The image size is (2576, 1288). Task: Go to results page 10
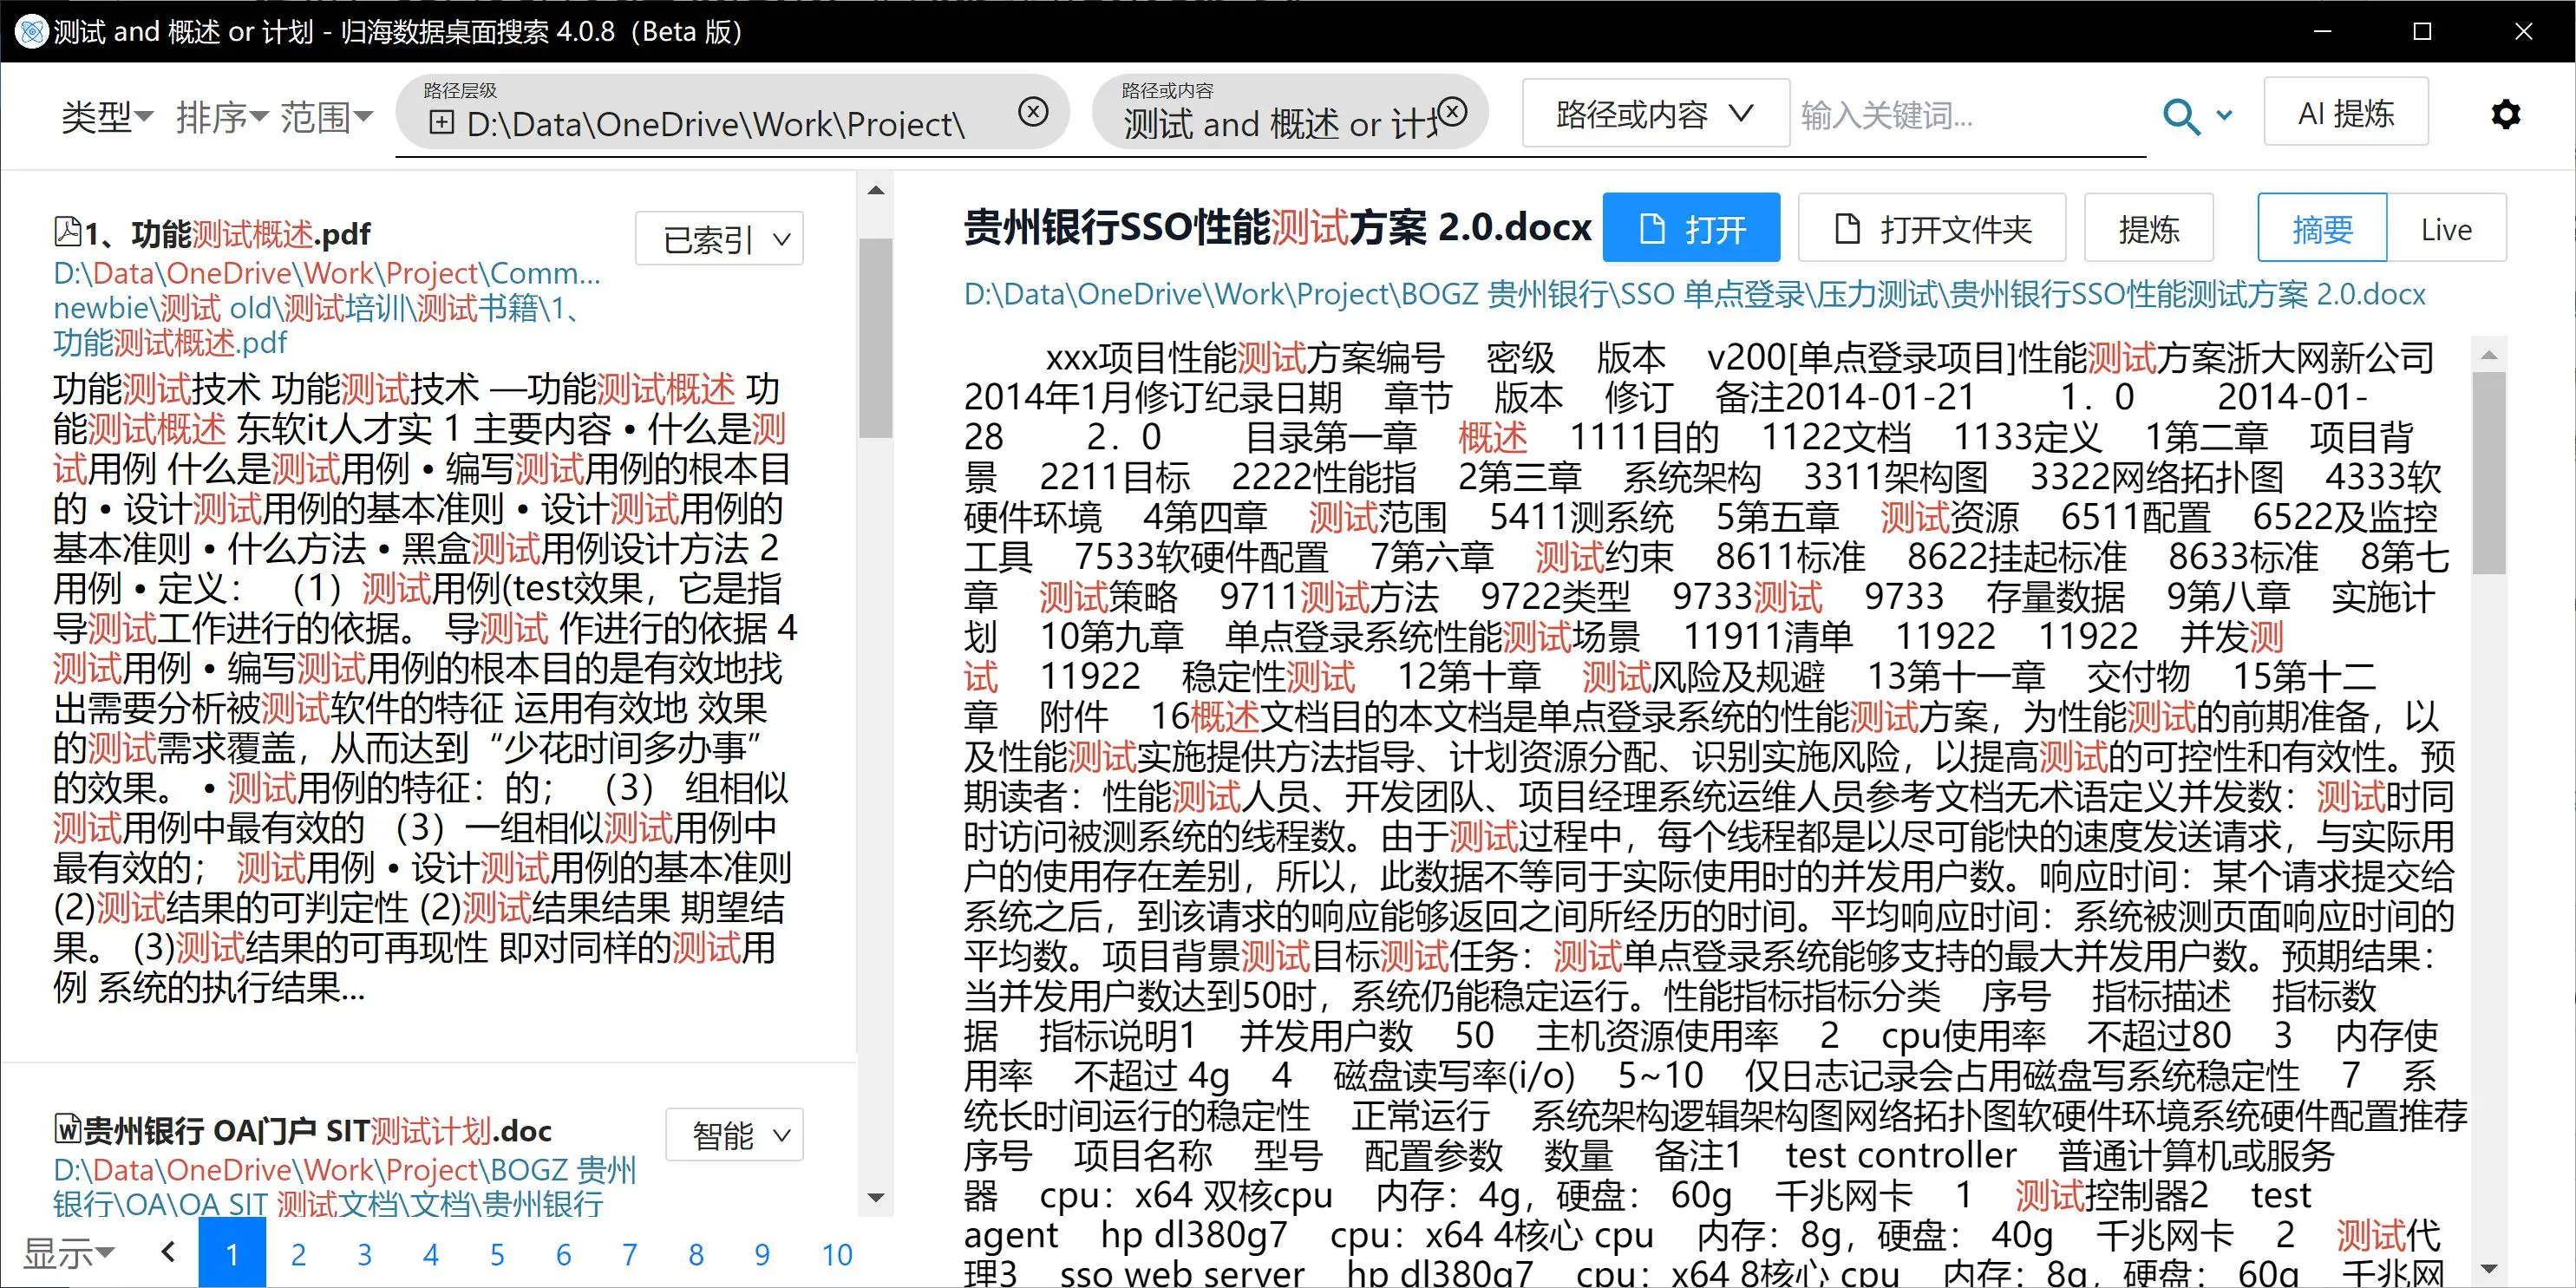click(836, 1254)
